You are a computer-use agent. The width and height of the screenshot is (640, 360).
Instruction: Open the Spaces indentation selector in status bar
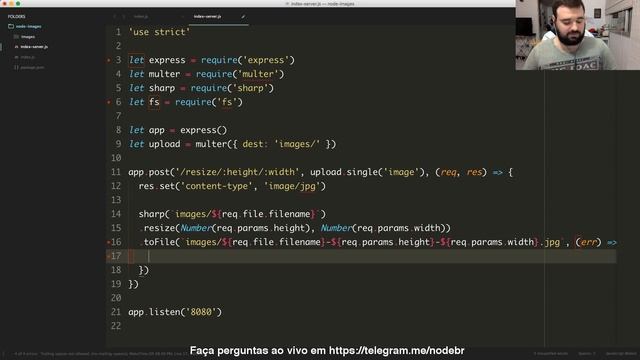587,353
